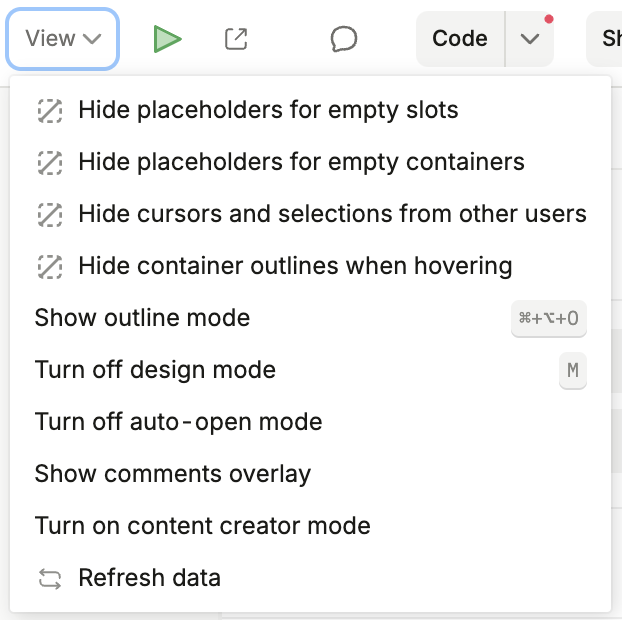Screen dimensions: 622x620
Task: Select Turn on content creator mode
Action: [311, 526]
